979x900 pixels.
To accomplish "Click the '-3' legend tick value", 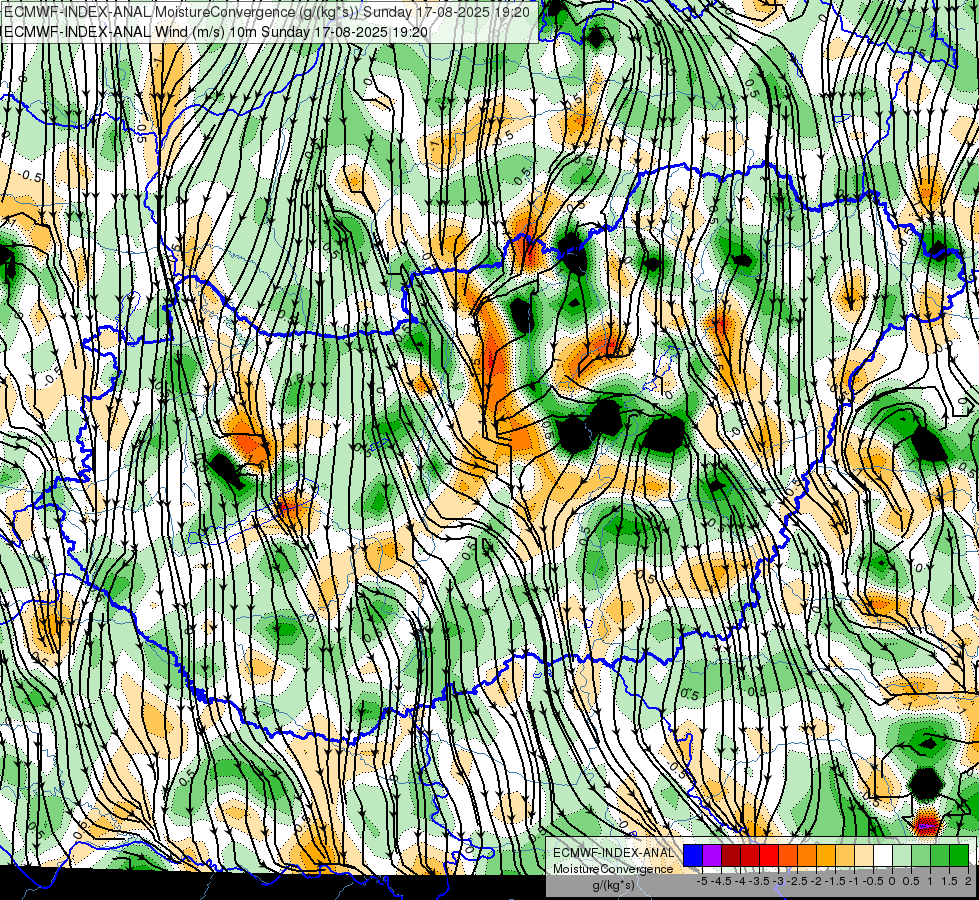I will [779, 881].
